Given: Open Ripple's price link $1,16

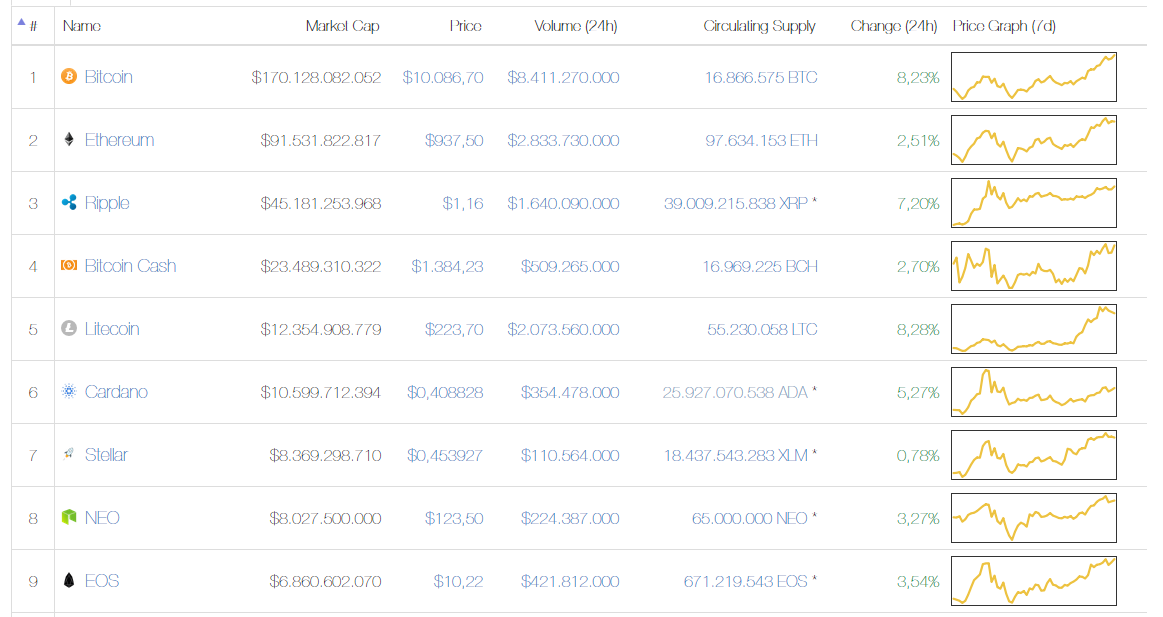Looking at the screenshot, I should click(463, 203).
